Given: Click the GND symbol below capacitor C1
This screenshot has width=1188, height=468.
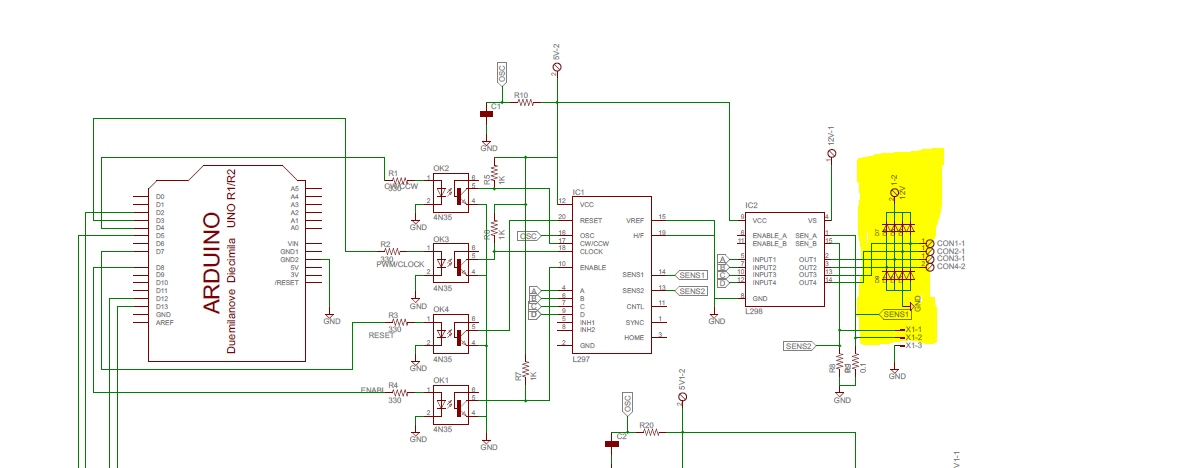Looking at the screenshot, I should click(489, 145).
